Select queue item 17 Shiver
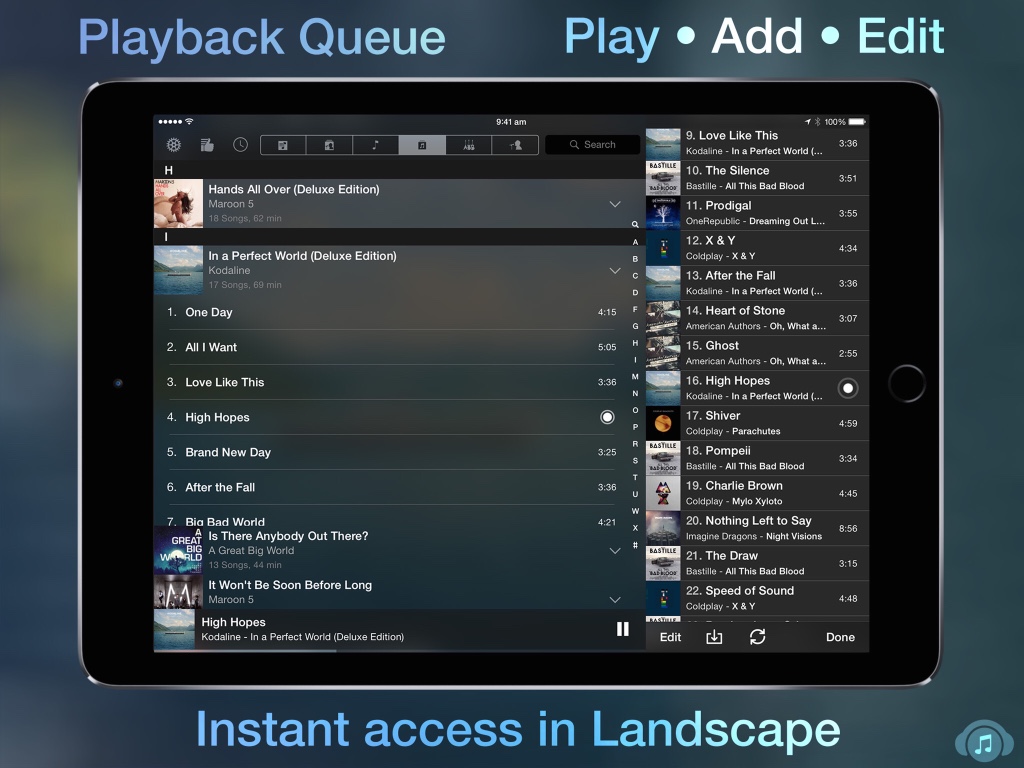Image resolution: width=1024 pixels, height=768 pixels. [758, 423]
